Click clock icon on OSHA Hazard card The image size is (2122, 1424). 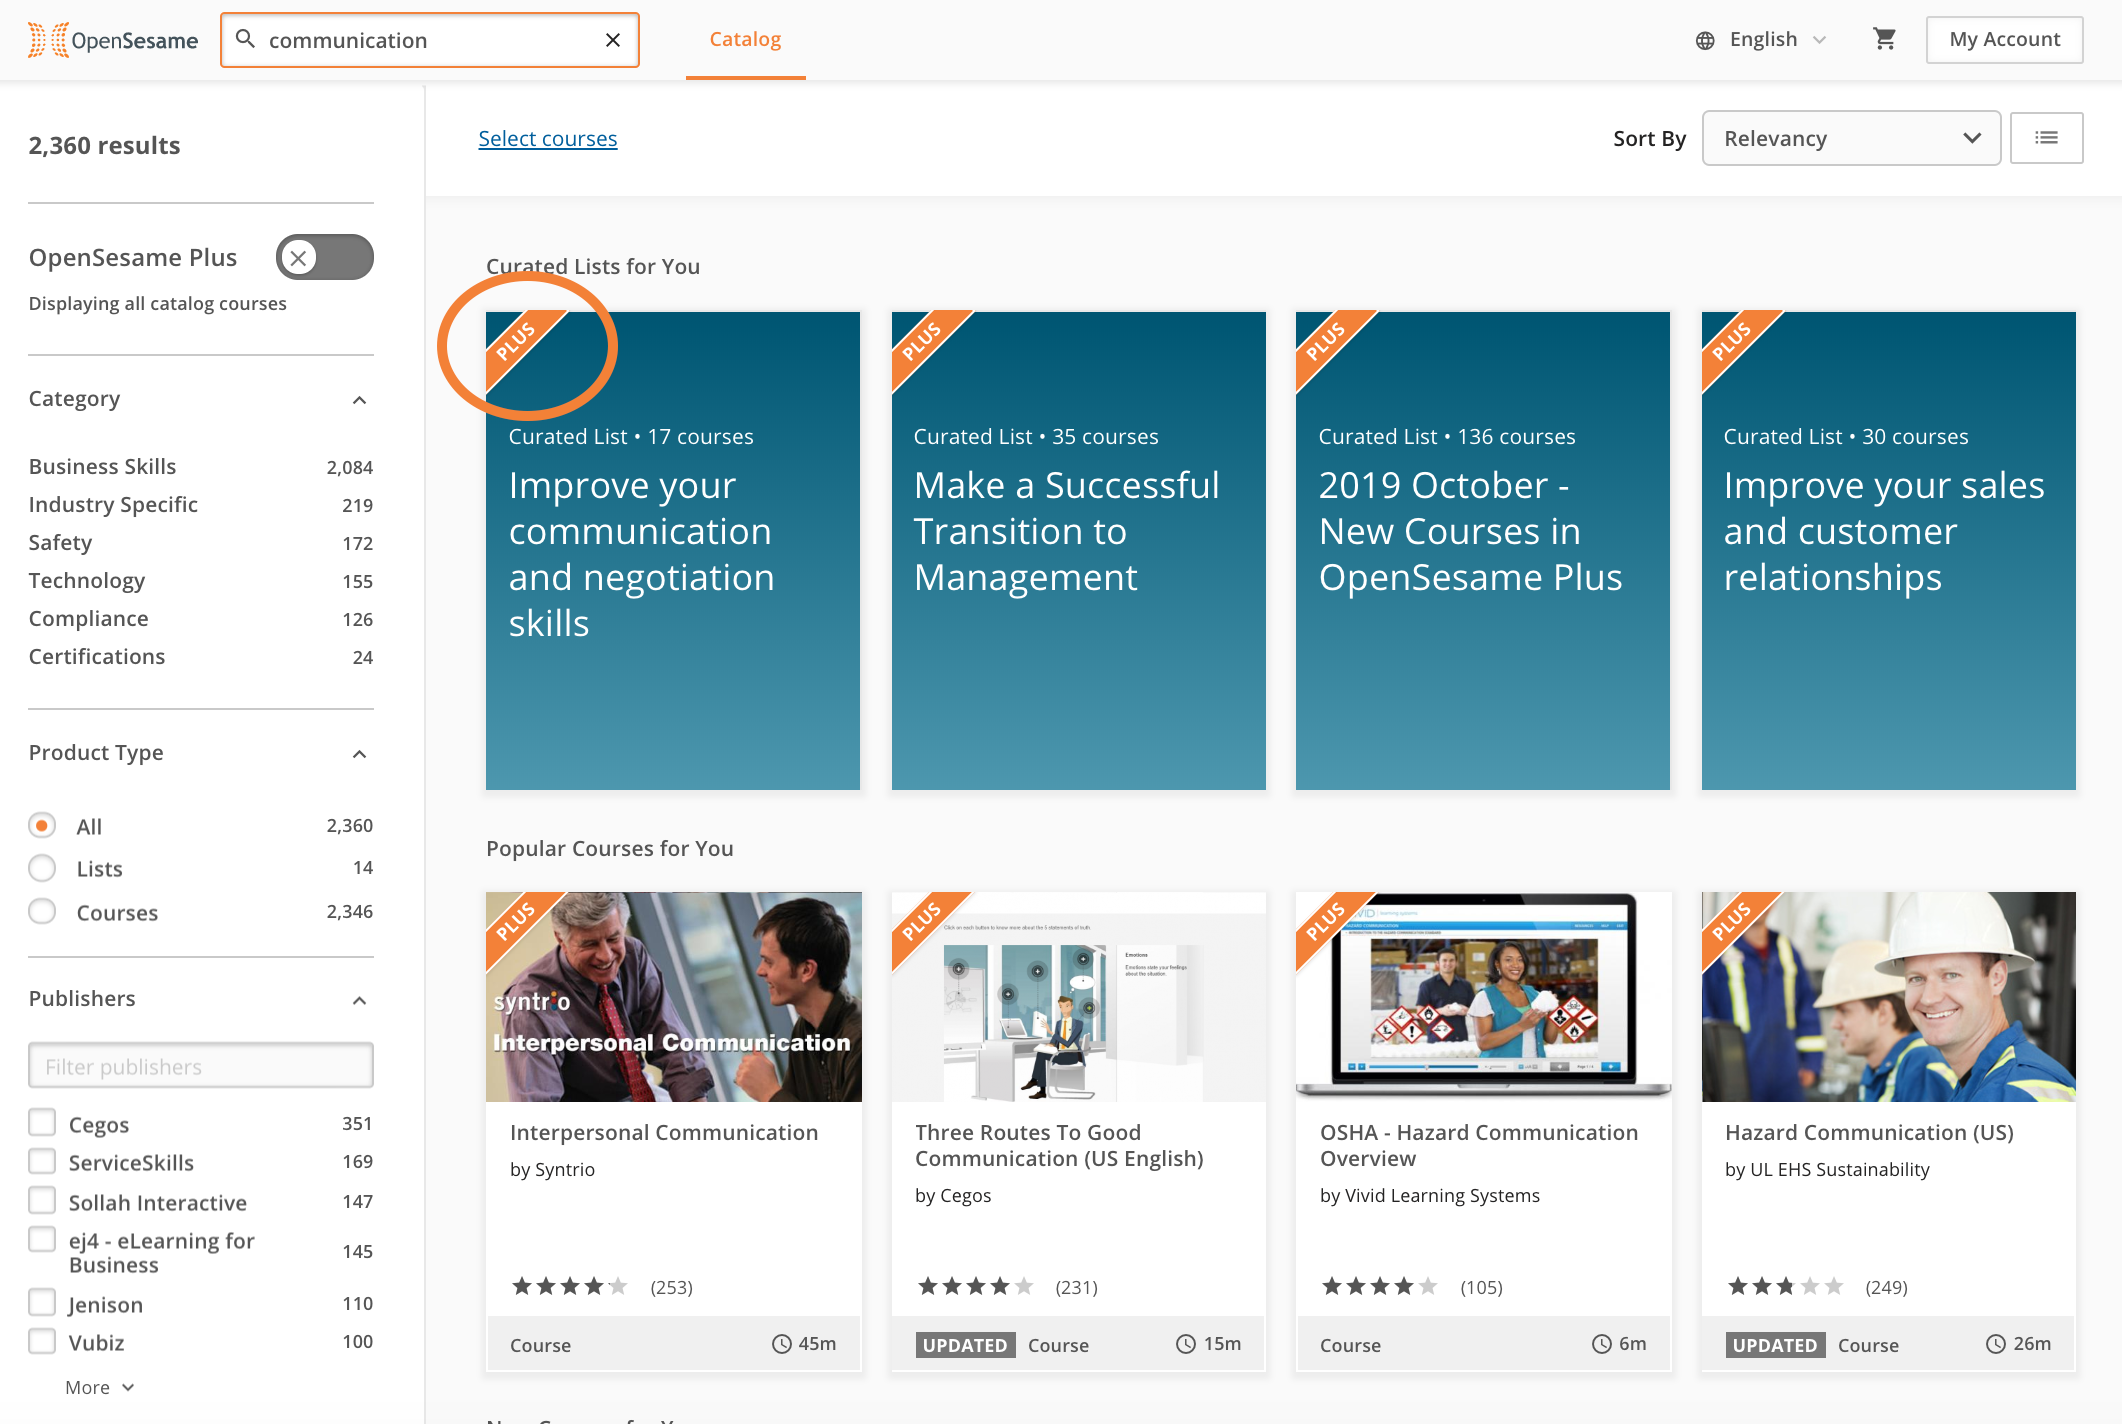point(1602,1344)
